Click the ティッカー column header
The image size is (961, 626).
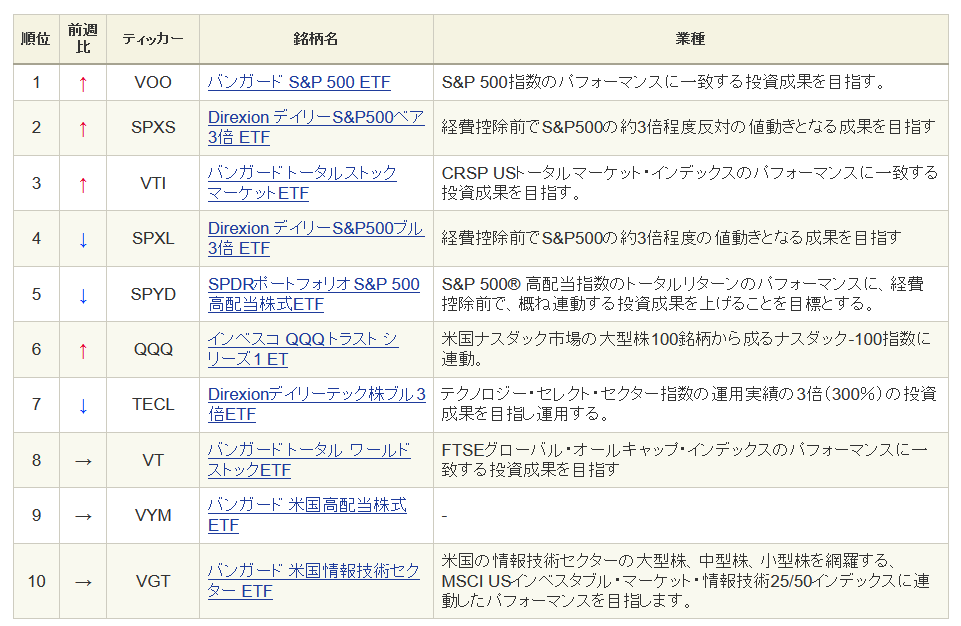point(153,39)
